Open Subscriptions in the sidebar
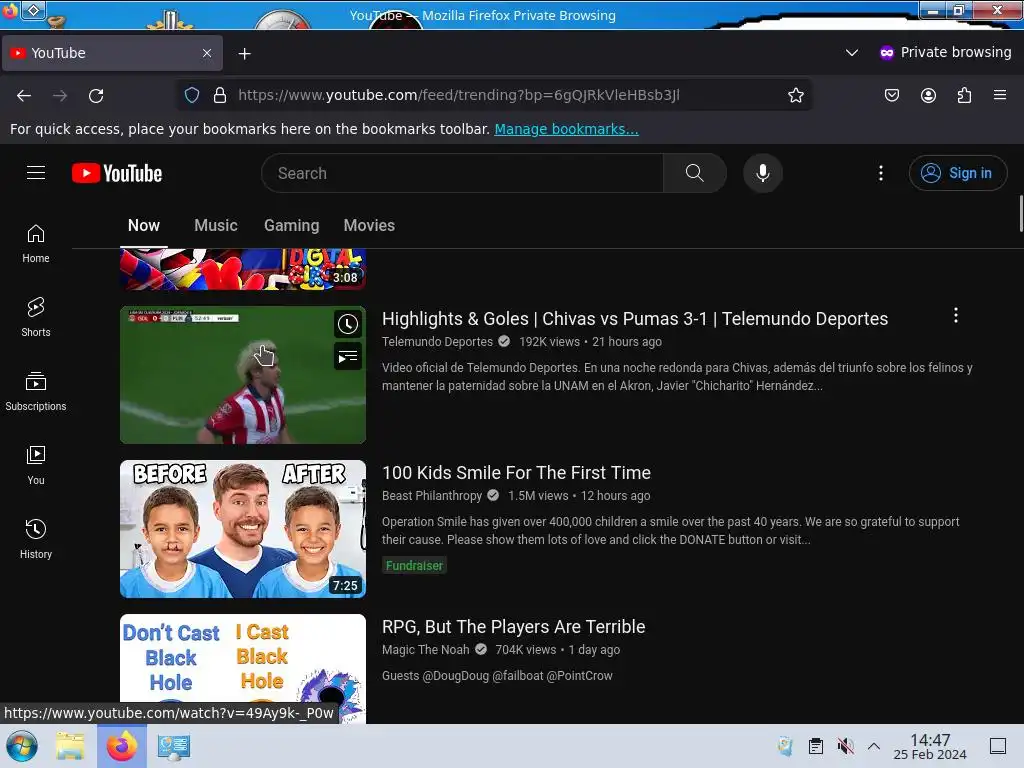1024x768 pixels. pos(36,391)
